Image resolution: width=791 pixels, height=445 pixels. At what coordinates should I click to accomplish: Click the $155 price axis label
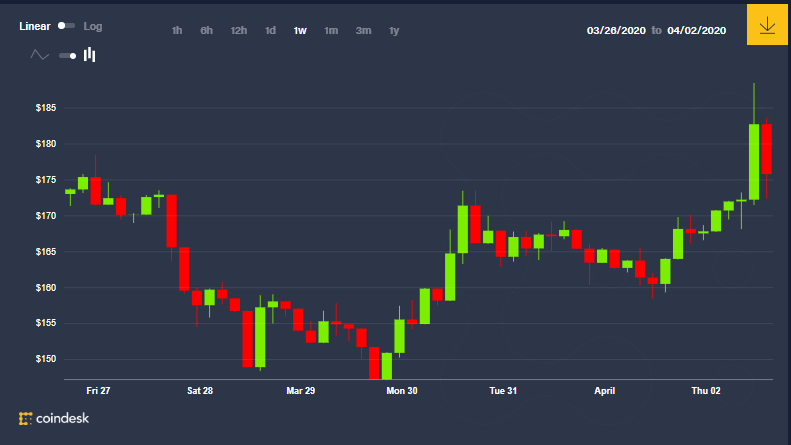click(46, 323)
